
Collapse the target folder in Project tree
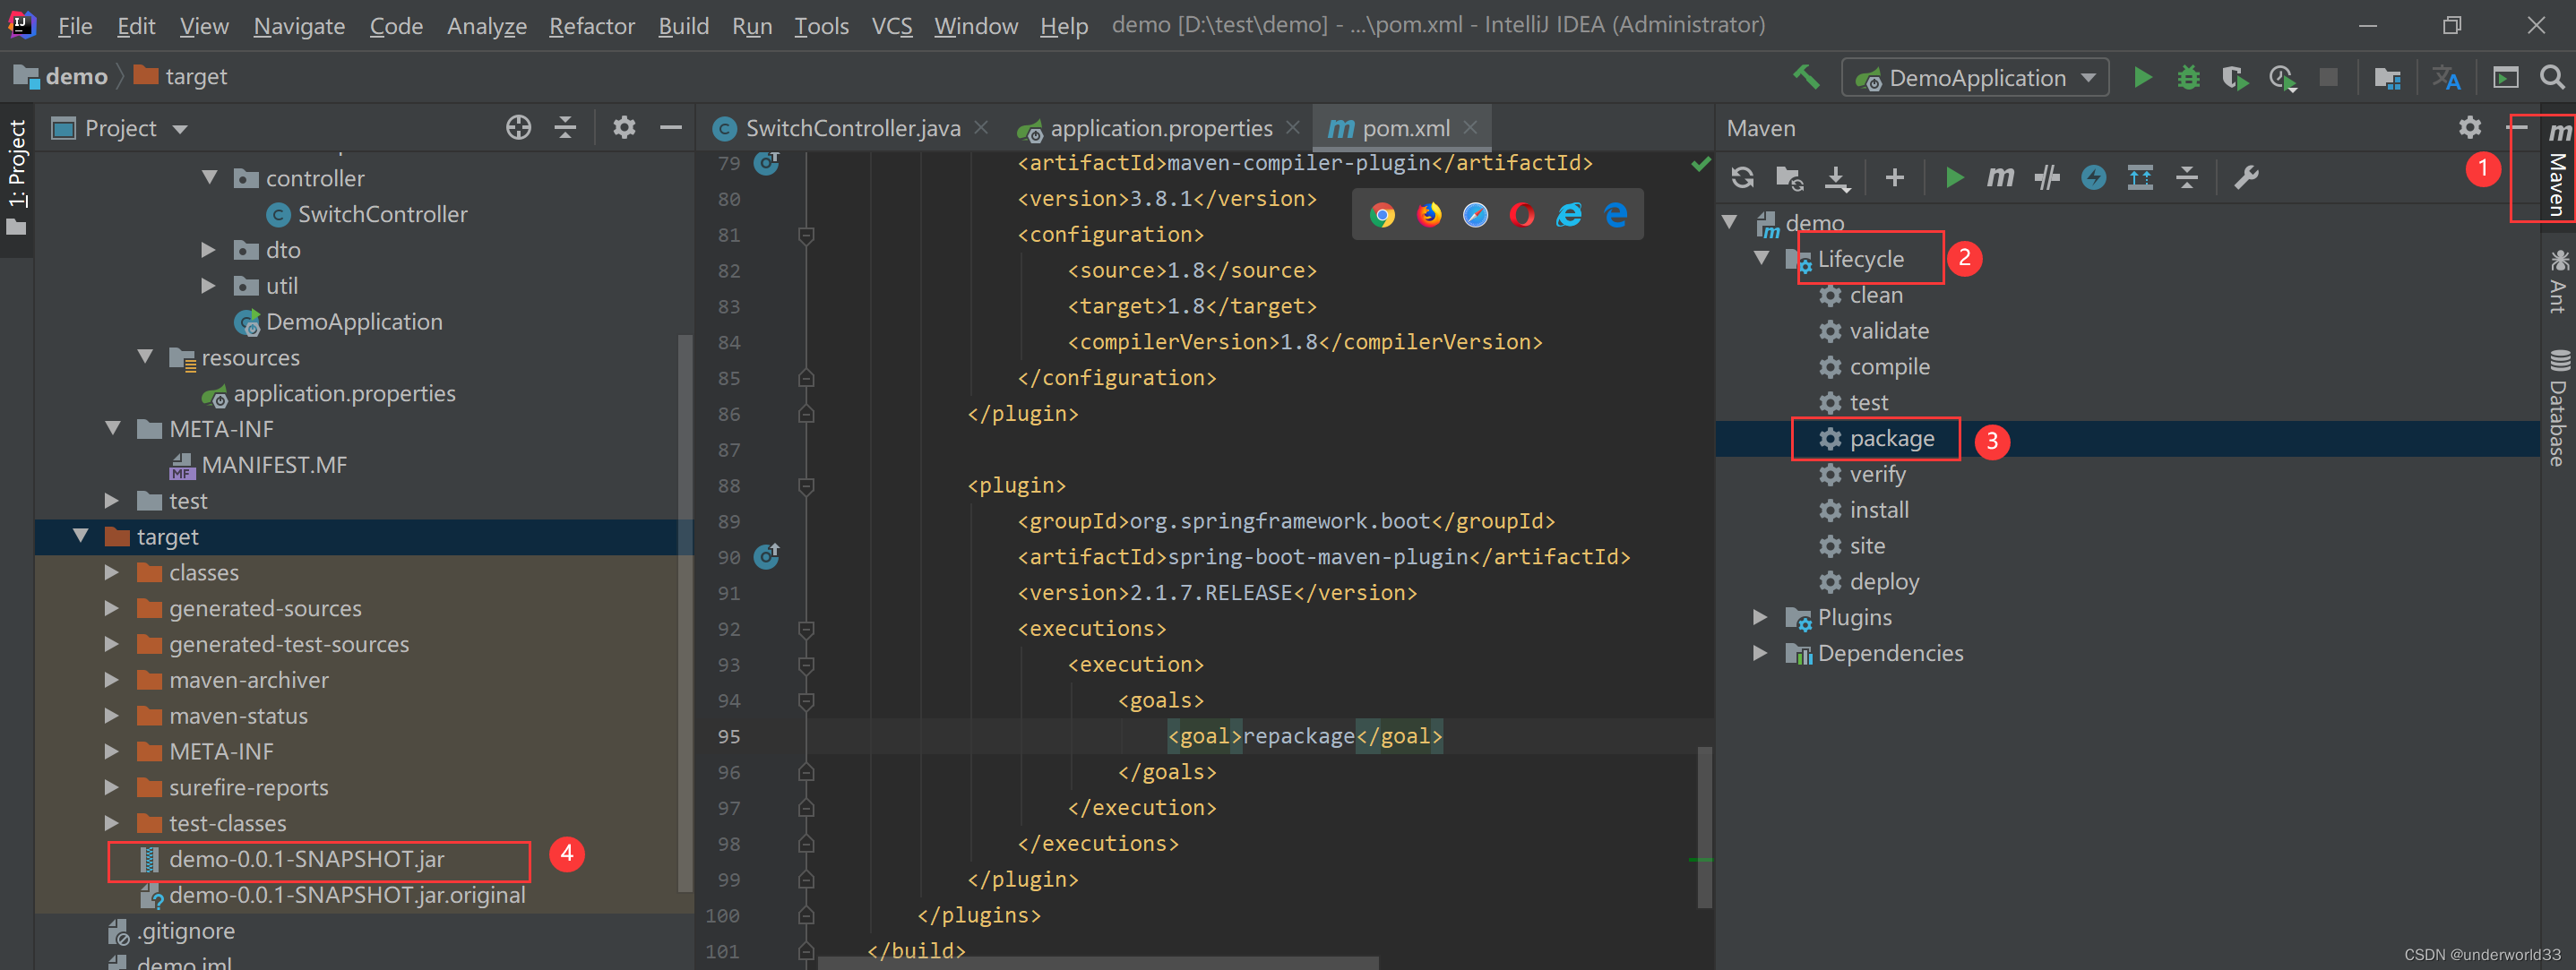click(x=81, y=536)
